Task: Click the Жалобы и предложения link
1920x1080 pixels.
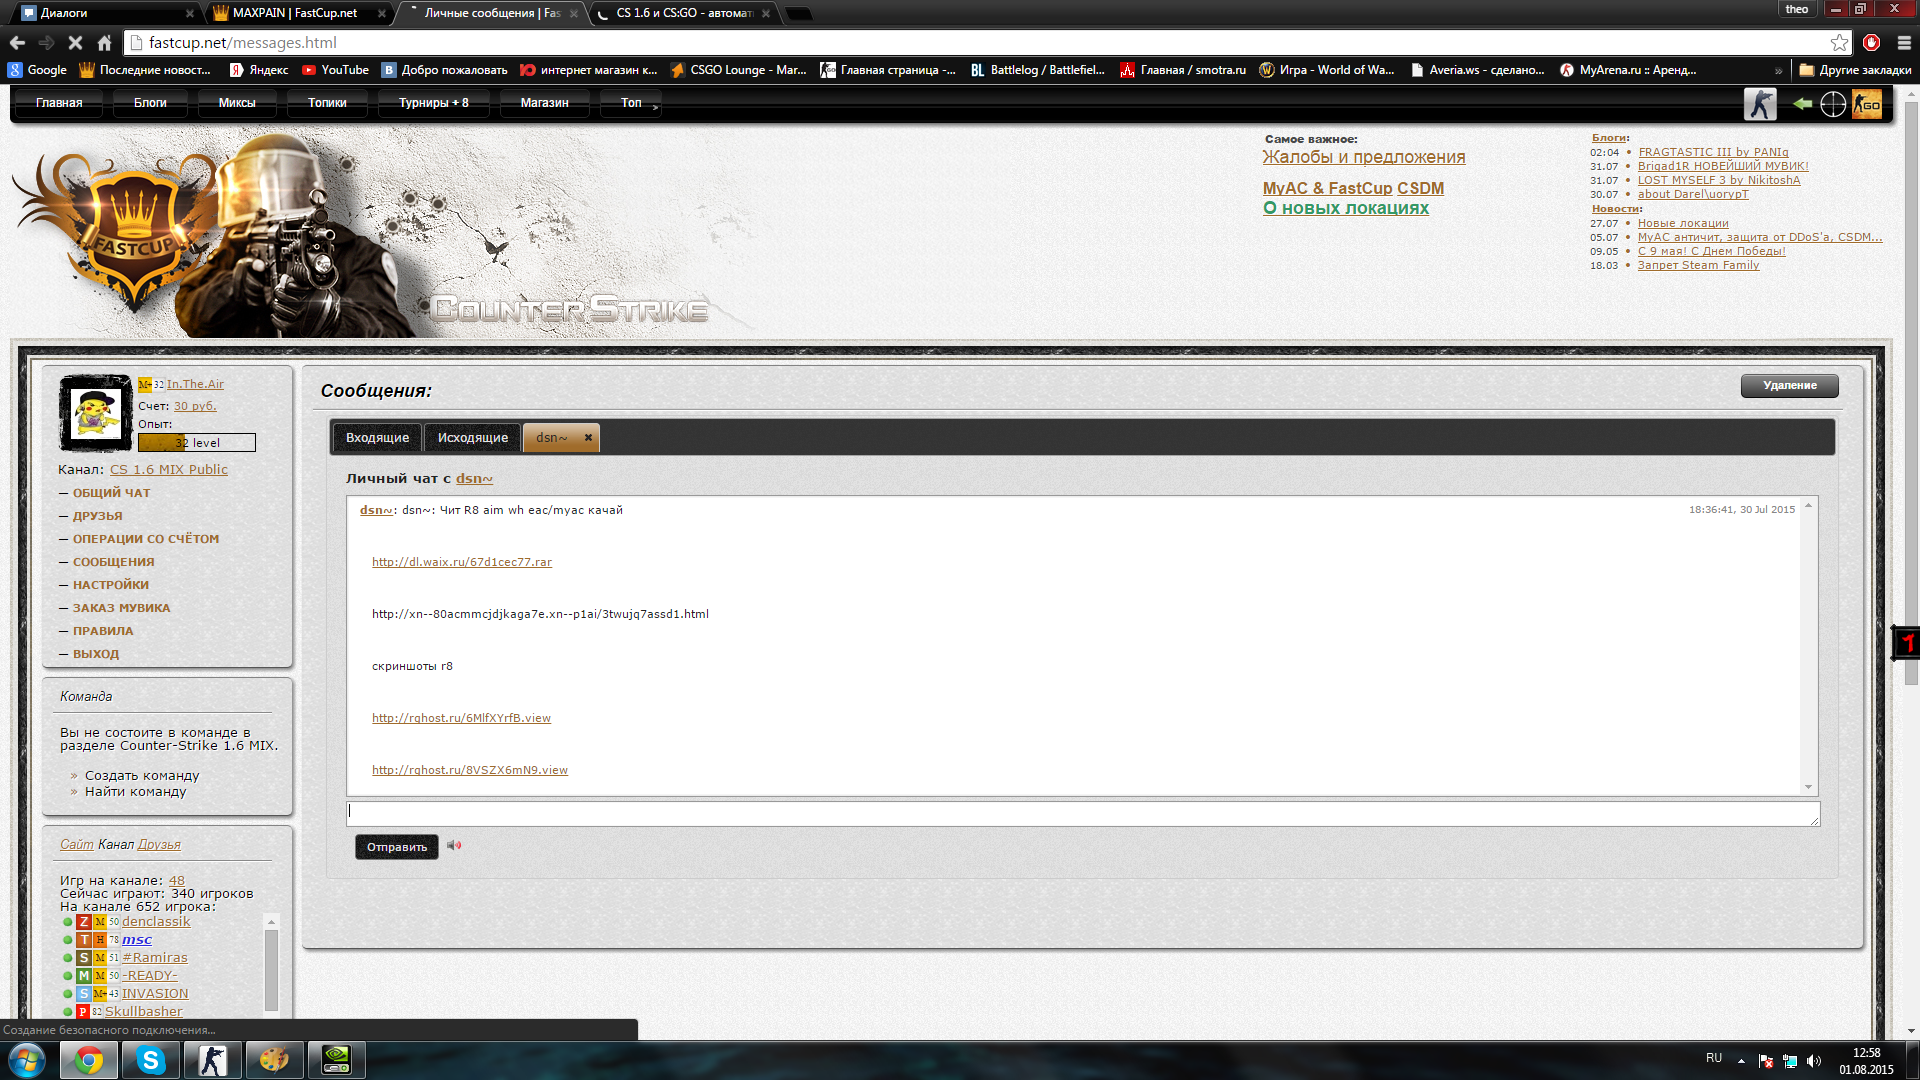Action: pos(1364,157)
